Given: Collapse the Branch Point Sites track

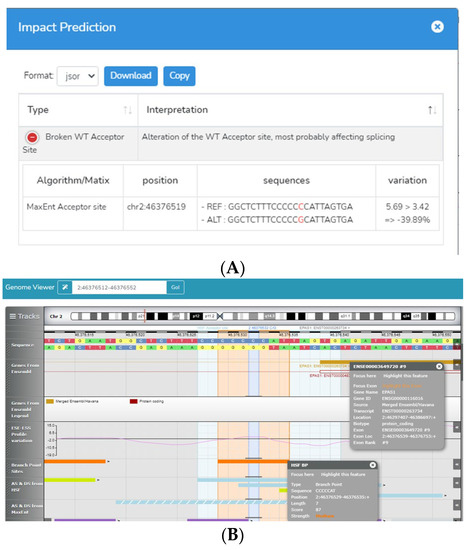Looking at the screenshot, I should [x=457, y=464].
